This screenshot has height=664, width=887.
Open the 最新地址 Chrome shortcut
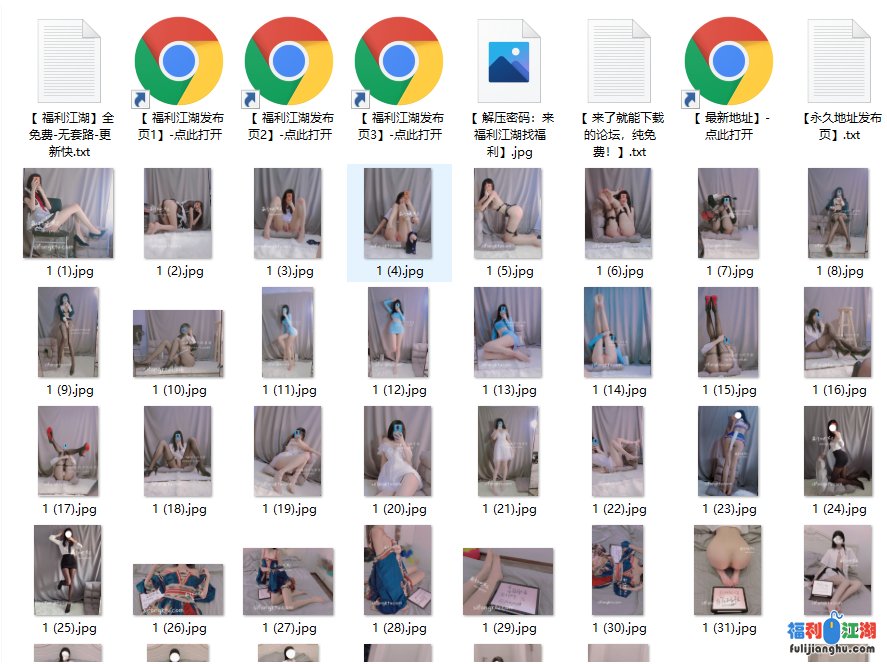click(729, 62)
